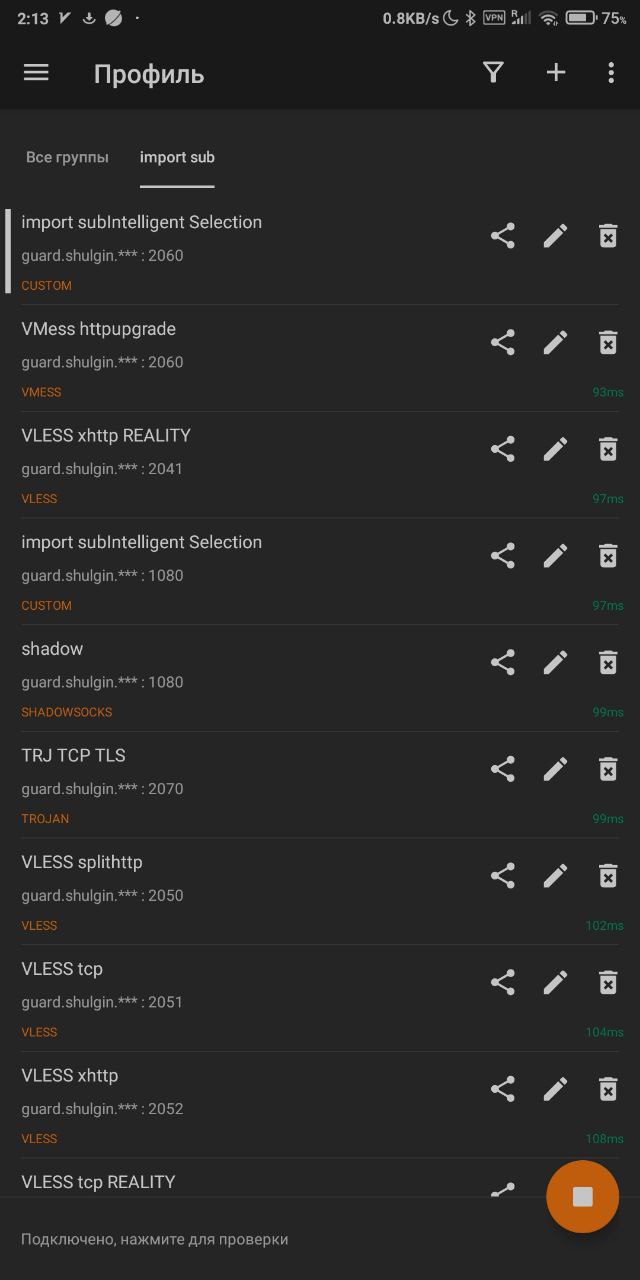Delete the VLESS tcp profile

coord(608,982)
